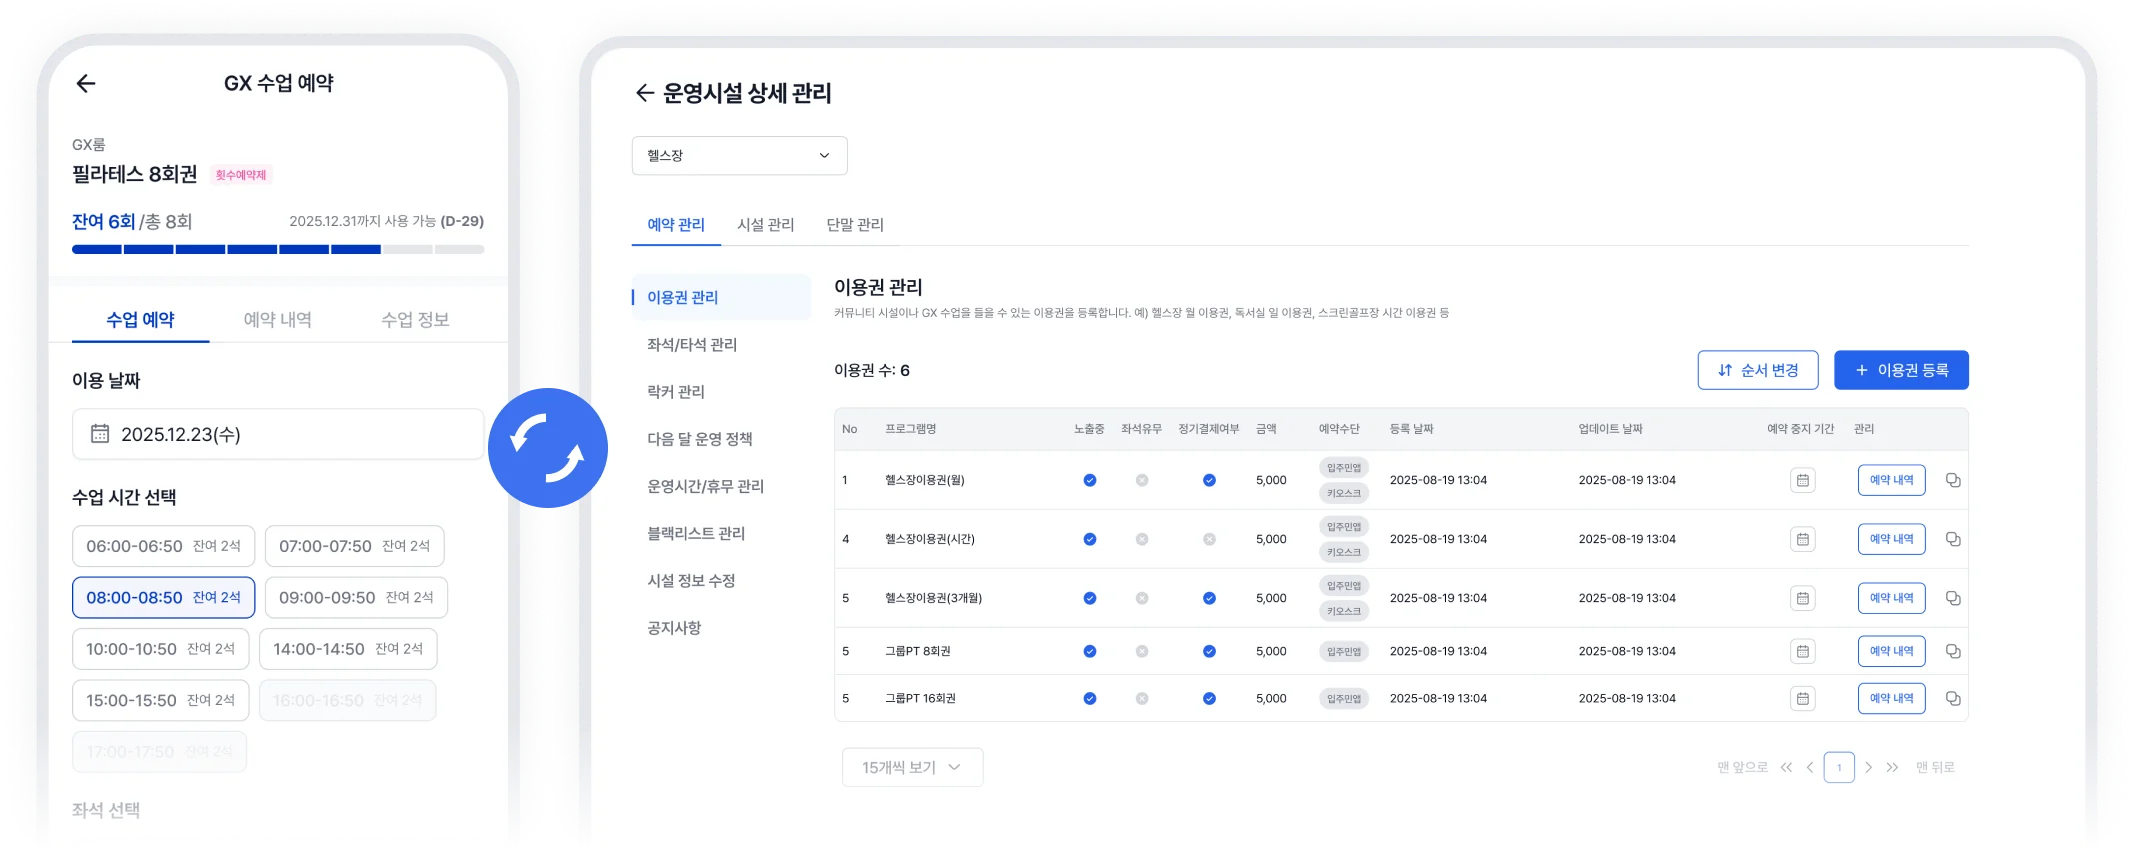This screenshot has width=2134, height=848.
Task: Open 좌석/타석 관리 in side menu
Action: coord(692,344)
